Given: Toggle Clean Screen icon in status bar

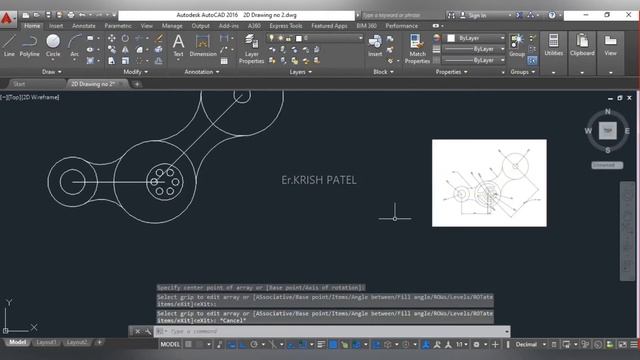Looking at the screenshot, I should pyautogui.click(x=622, y=344).
